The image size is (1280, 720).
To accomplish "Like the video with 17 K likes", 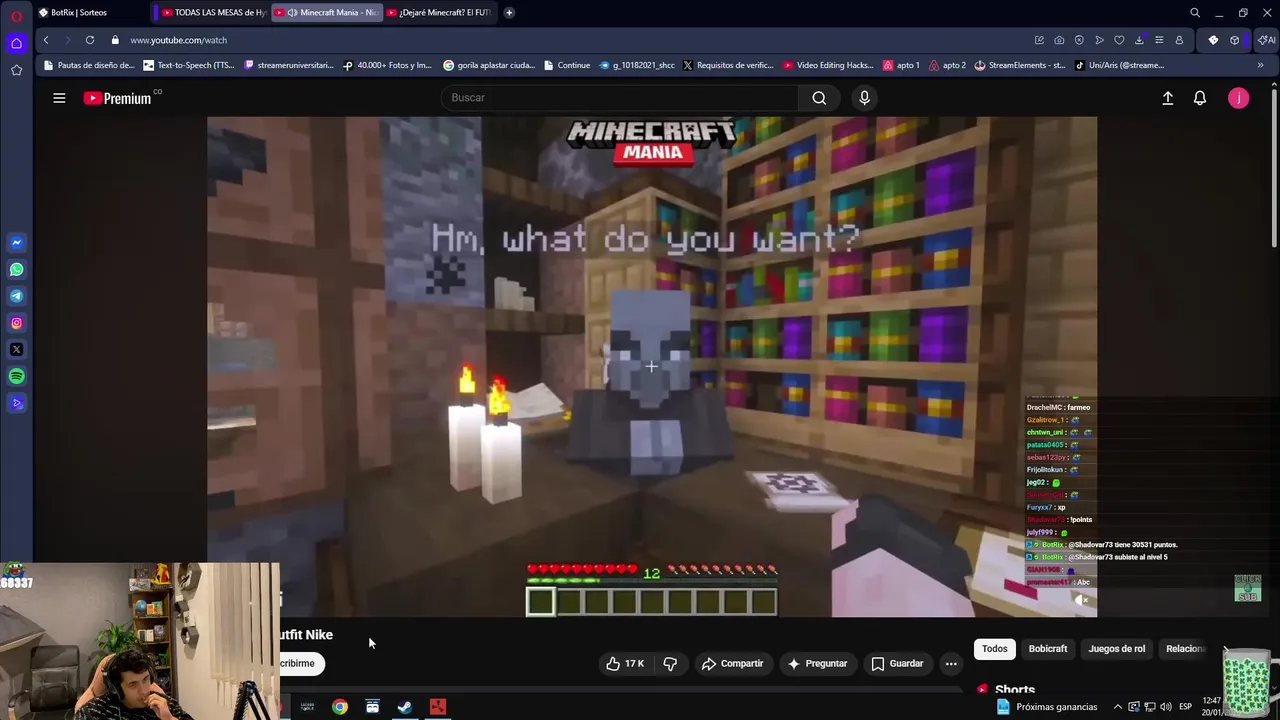I will pos(624,663).
